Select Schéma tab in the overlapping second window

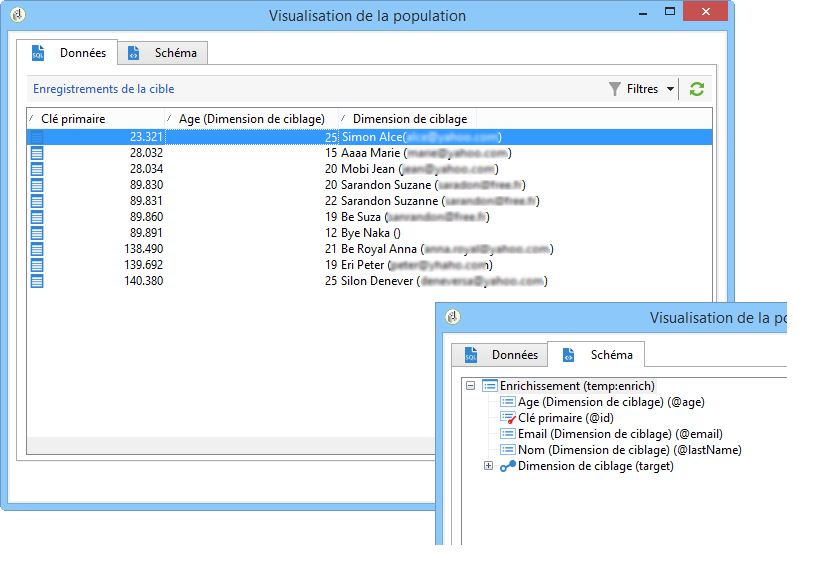pyautogui.click(x=596, y=354)
